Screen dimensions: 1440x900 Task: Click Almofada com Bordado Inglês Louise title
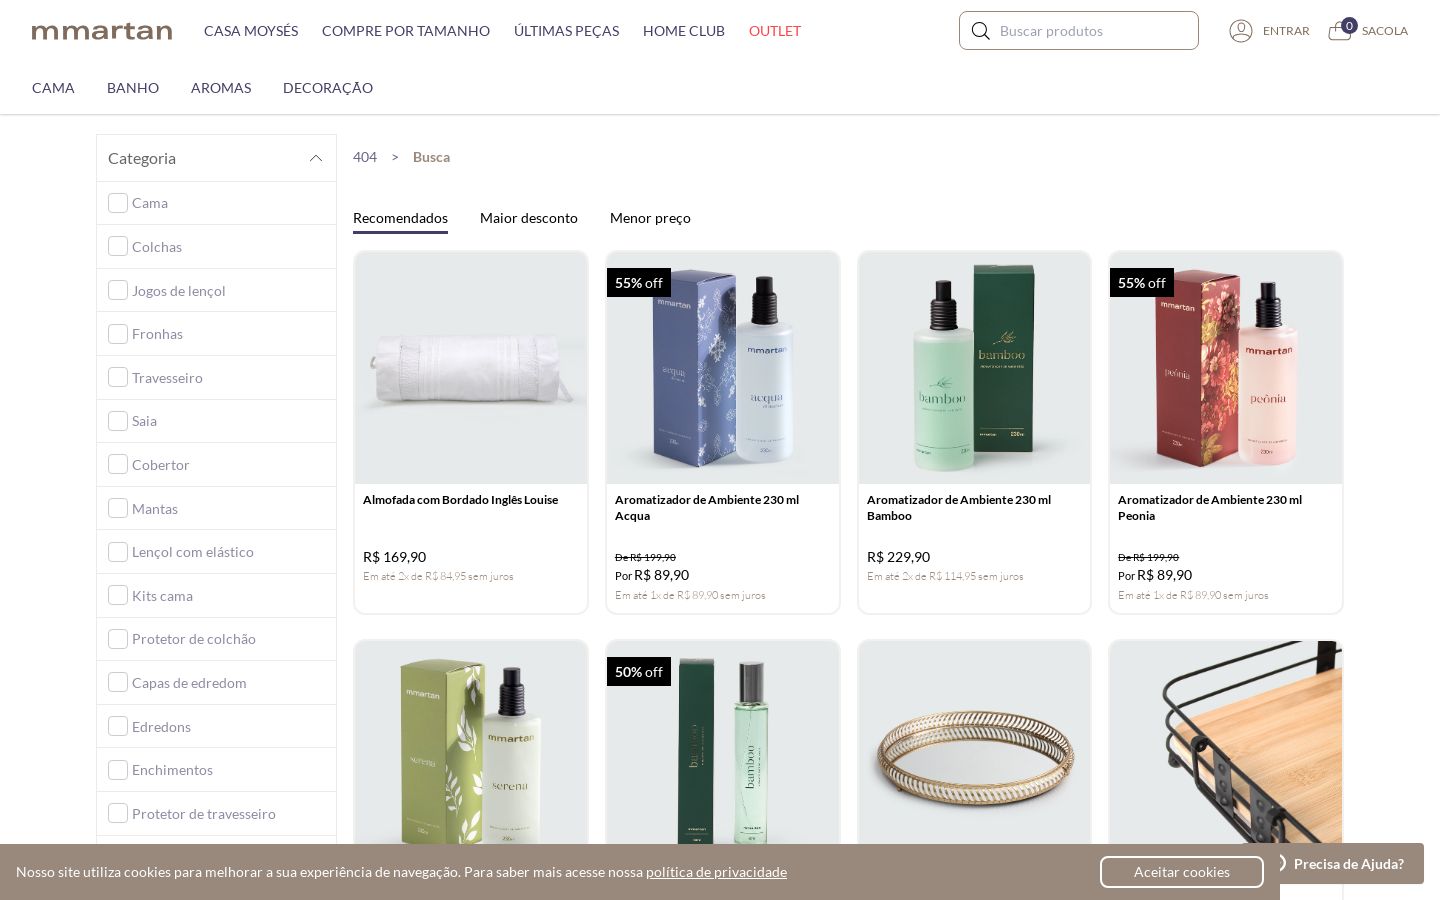(x=460, y=500)
